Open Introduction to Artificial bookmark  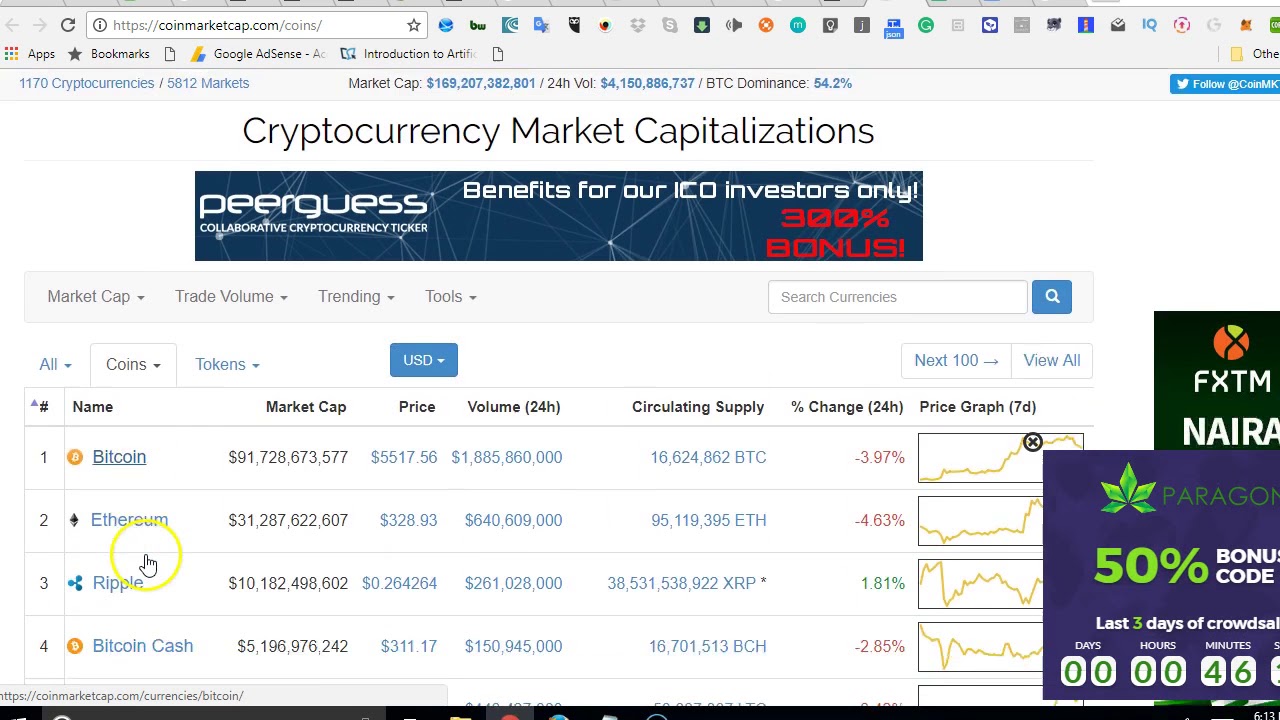(408, 54)
